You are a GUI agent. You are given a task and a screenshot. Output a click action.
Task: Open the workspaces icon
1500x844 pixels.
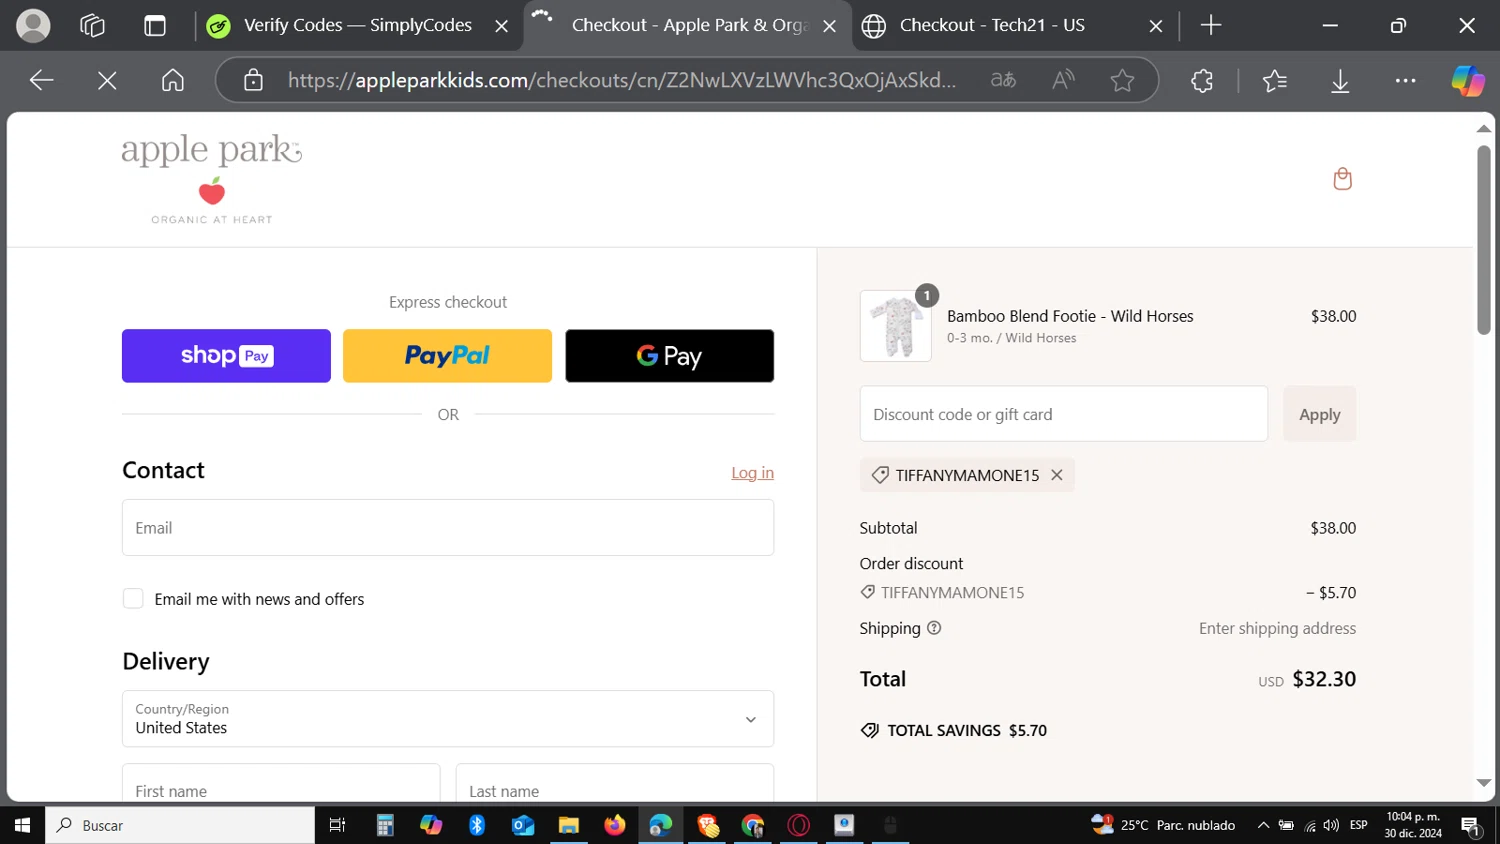(92, 26)
